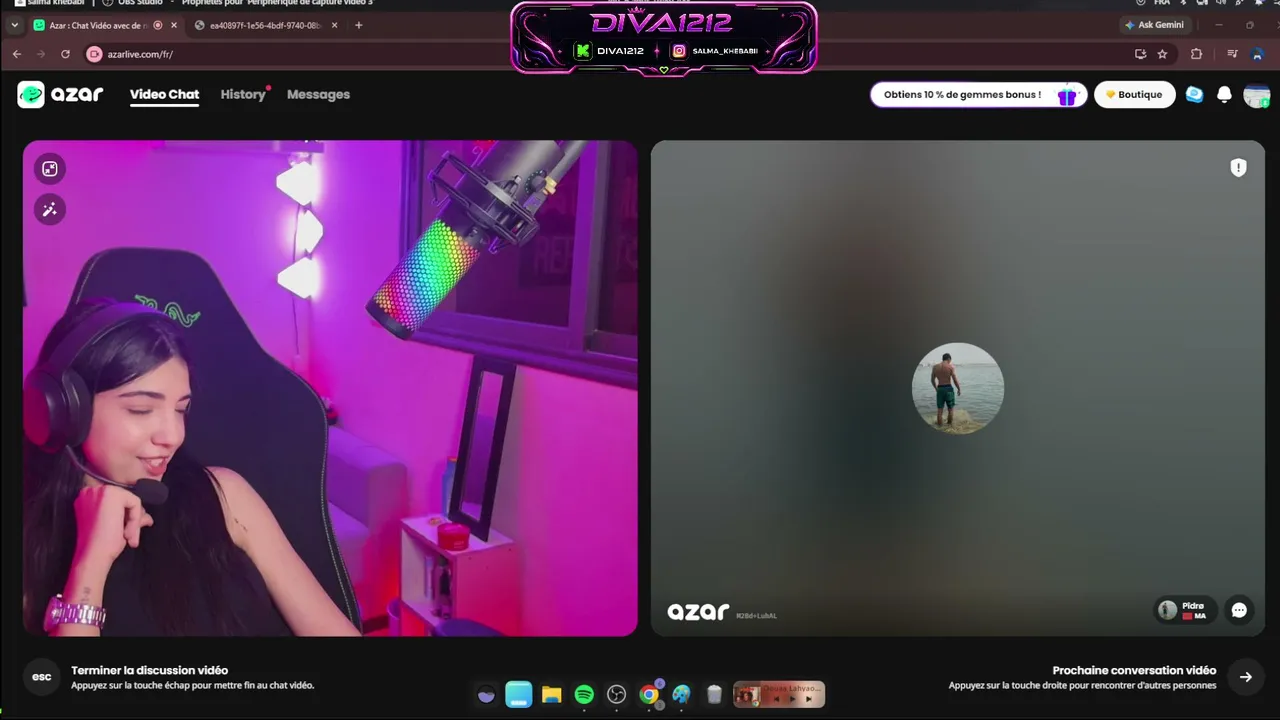Open the Azar profile avatar

tap(1256, 95)
